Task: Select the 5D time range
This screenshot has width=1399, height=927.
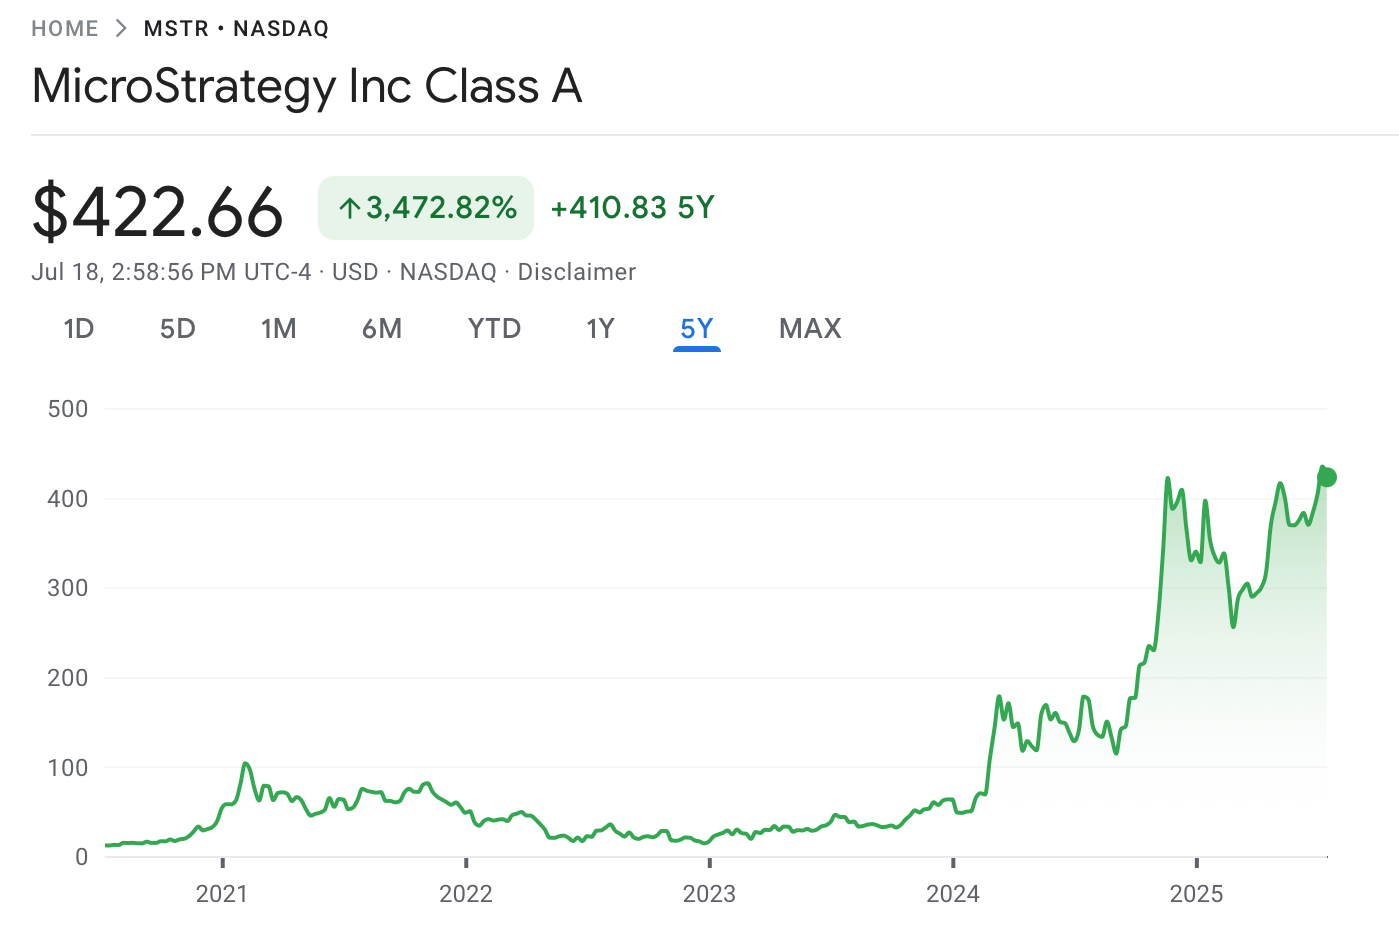Action: 177,328
